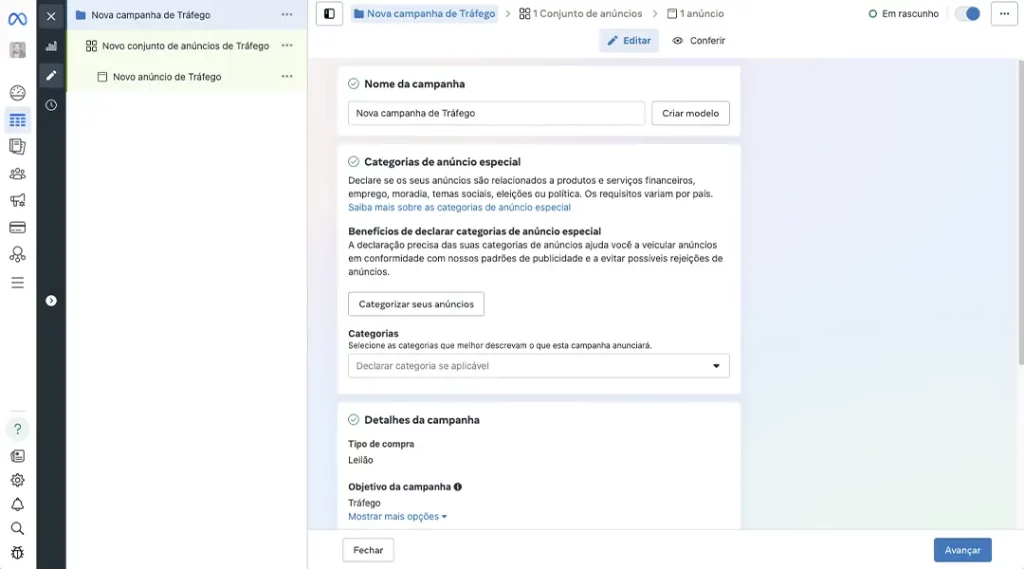1024x569 pixels.
Task: Open options menu for Novo anúncio de Tráfego
Action: point(287,77)
